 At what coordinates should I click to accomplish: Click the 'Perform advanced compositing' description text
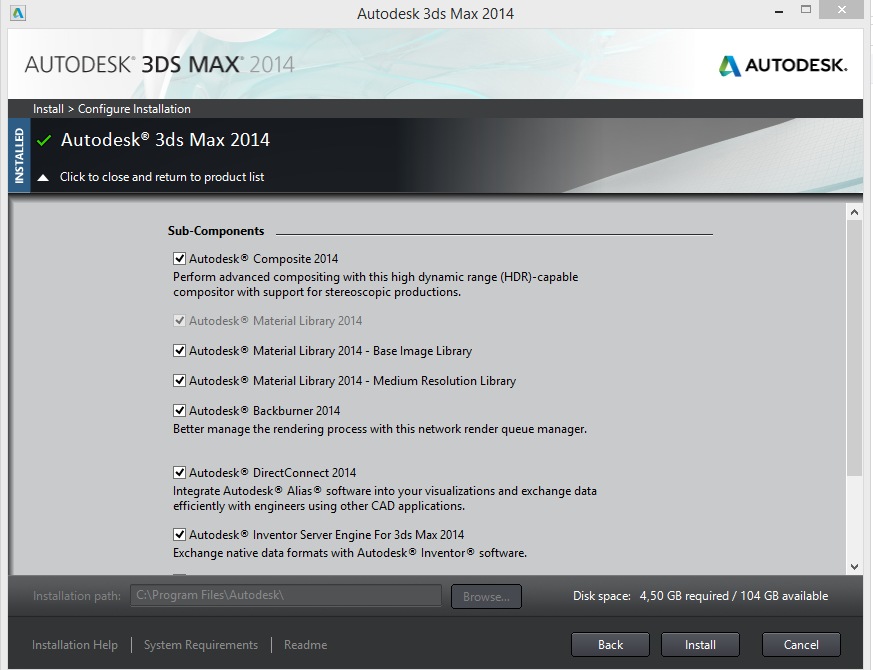coord(376,285)
